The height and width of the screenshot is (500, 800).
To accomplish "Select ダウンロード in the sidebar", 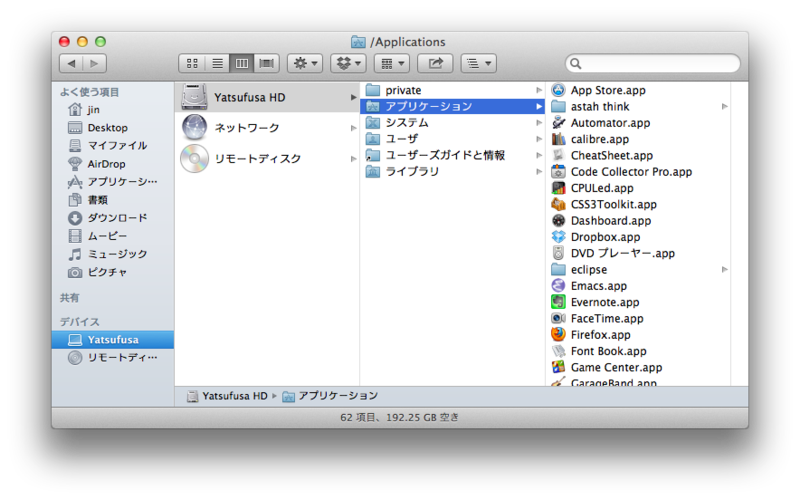I will coord(113,218).
